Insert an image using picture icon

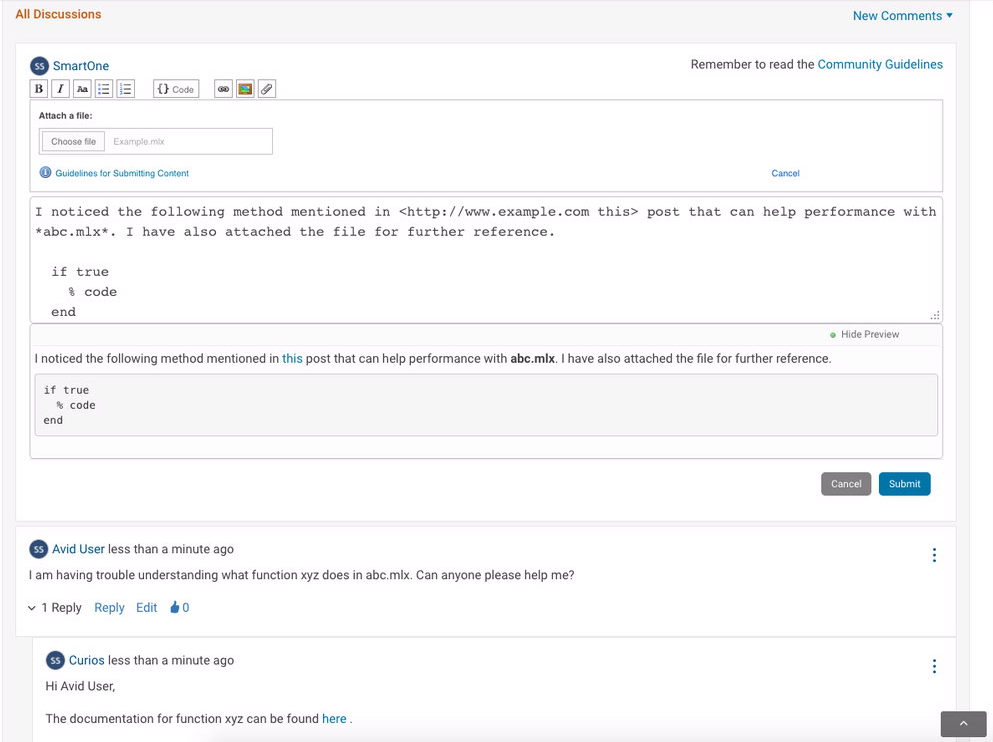245,89
